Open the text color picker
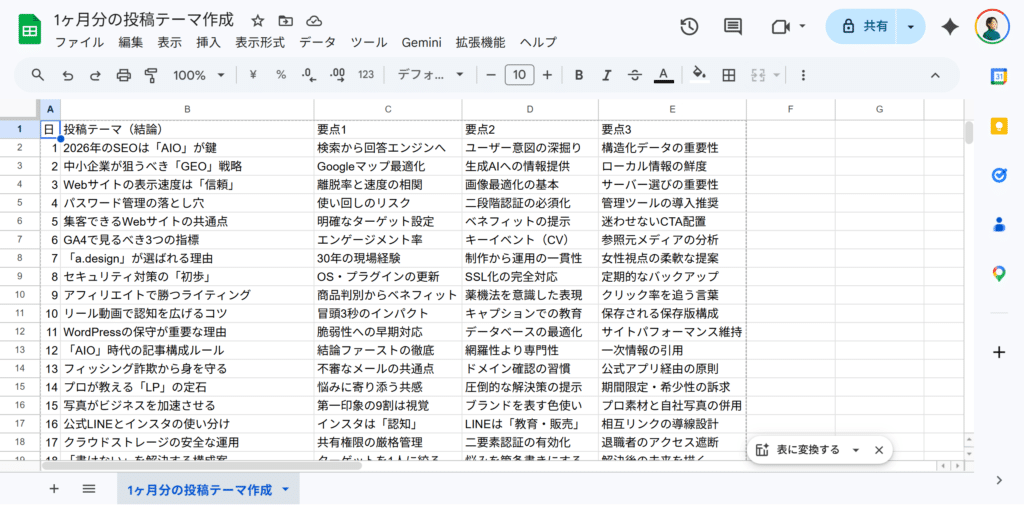 click(662, 75)
